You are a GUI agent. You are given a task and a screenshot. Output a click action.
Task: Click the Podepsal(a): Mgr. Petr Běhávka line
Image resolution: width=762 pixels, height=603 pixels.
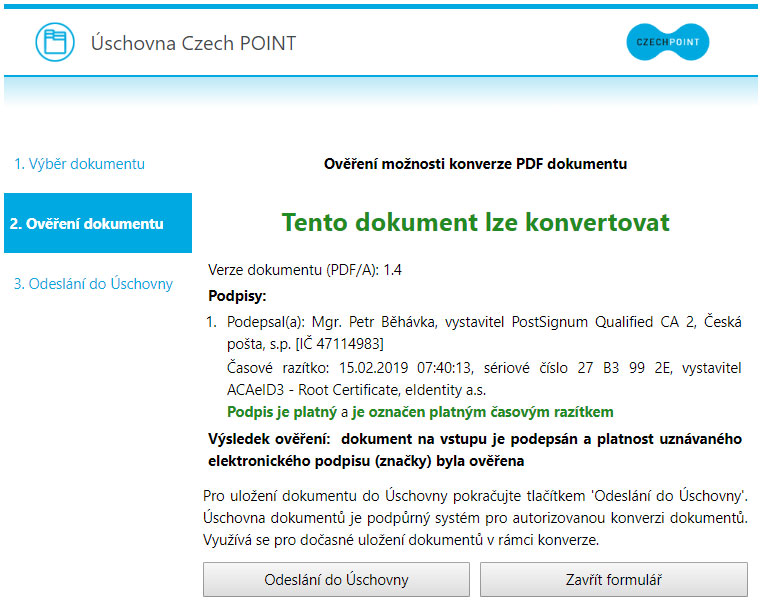[x=484, y=322]
